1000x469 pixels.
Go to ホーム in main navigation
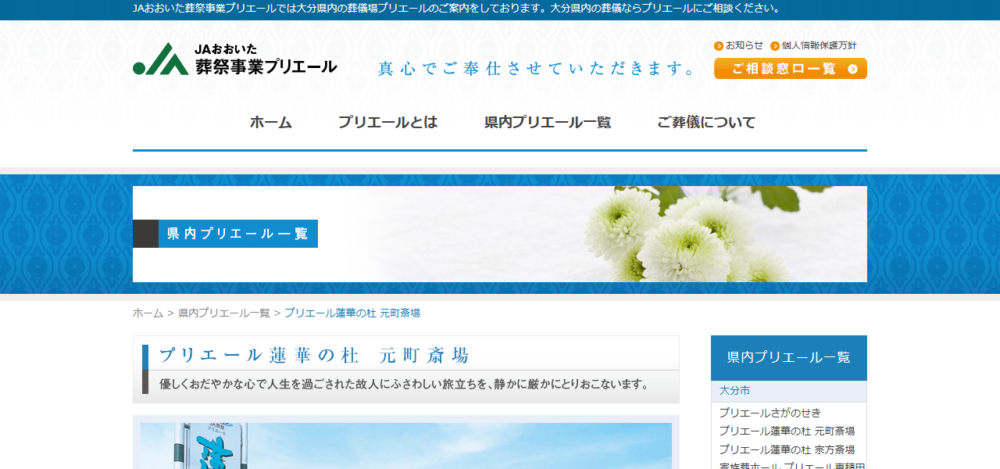coord(271,123)
